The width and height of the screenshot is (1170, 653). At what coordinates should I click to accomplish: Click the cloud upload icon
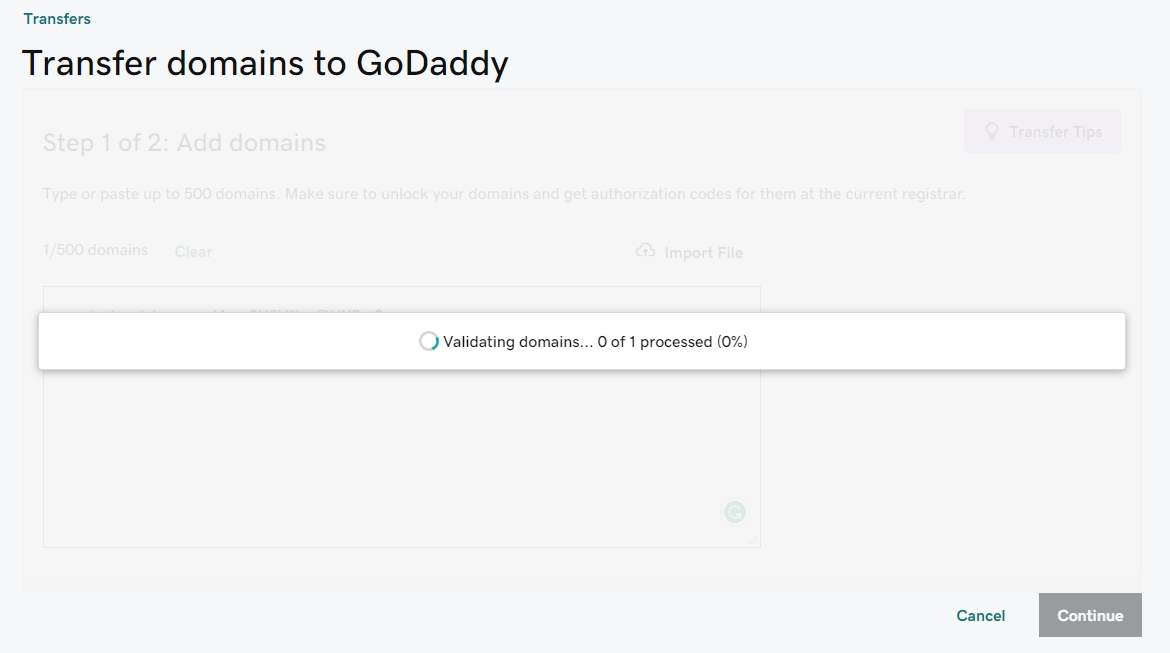(646, 251)
